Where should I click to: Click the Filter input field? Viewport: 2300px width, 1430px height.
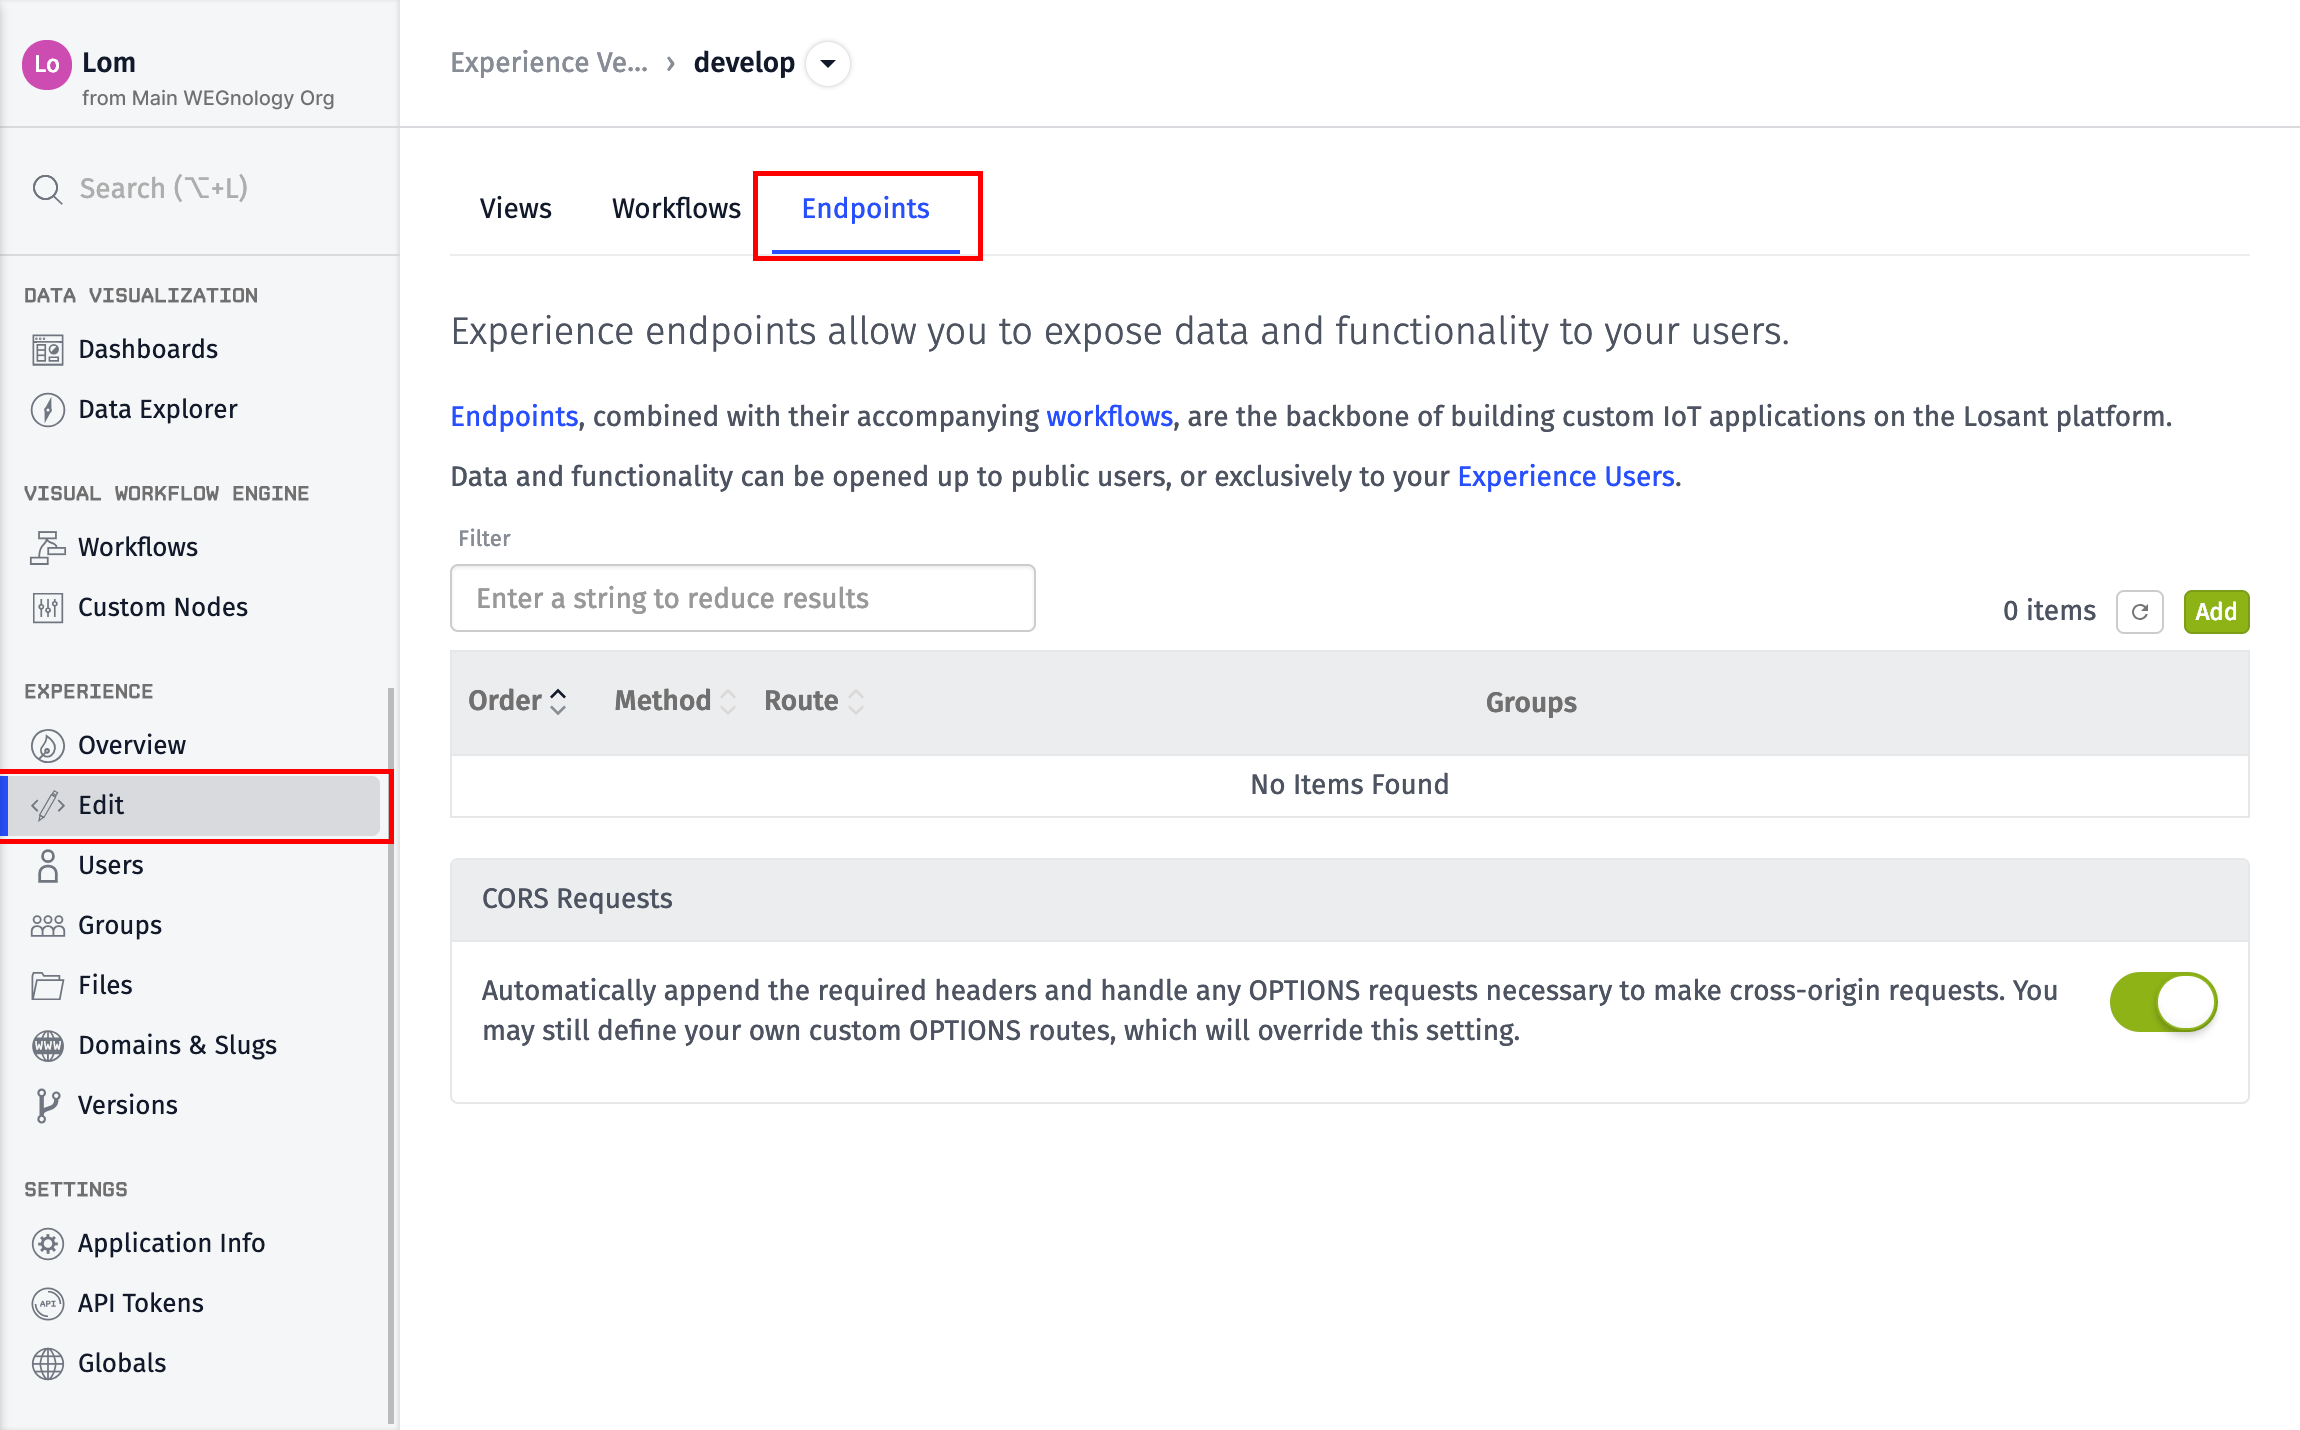coord(743,596)
